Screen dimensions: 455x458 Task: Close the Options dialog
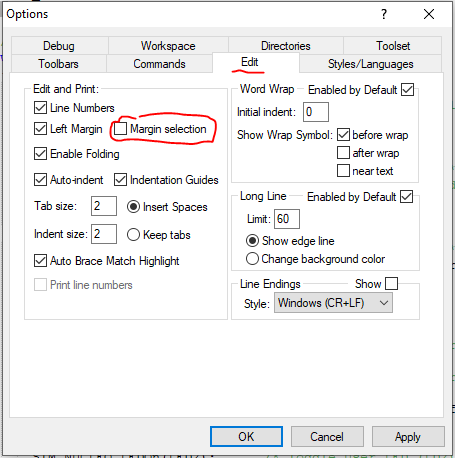tap(429, 14)
